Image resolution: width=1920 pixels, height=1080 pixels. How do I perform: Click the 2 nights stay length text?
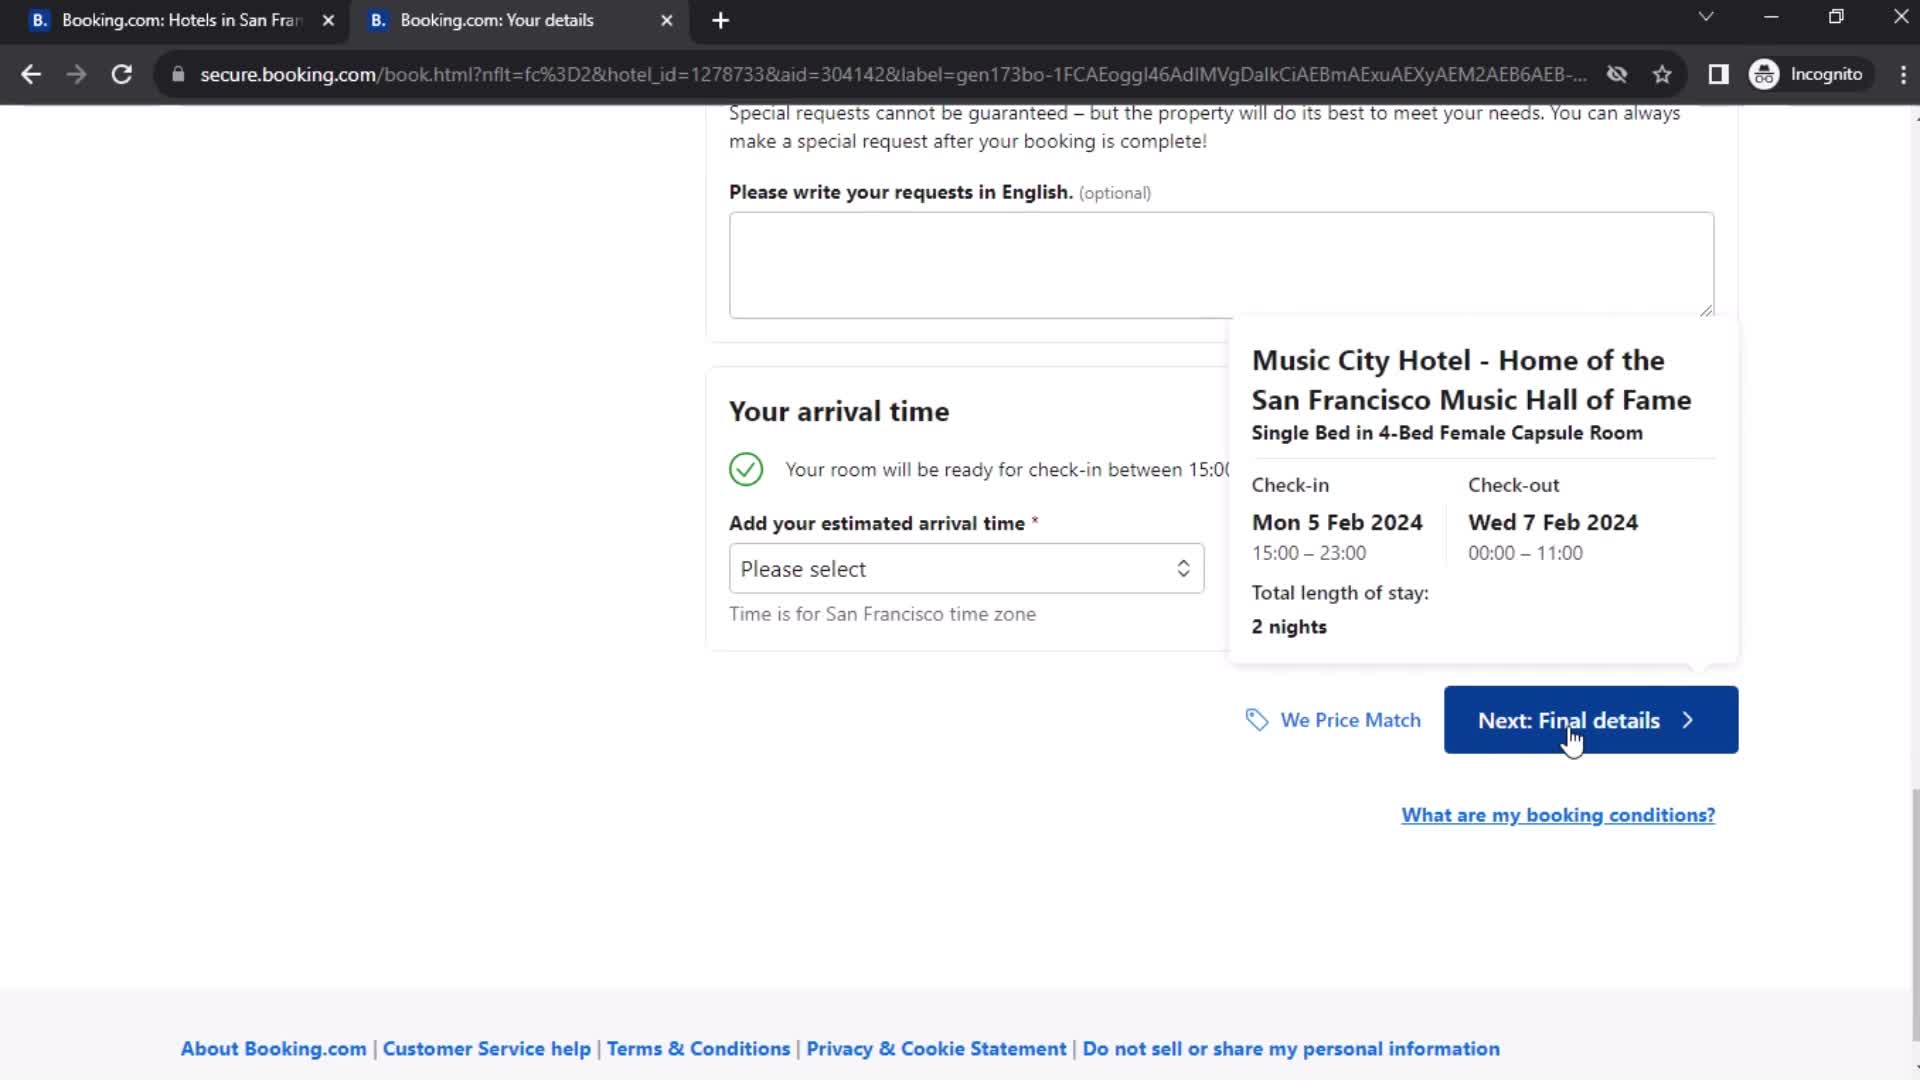tap(1289, 627)
